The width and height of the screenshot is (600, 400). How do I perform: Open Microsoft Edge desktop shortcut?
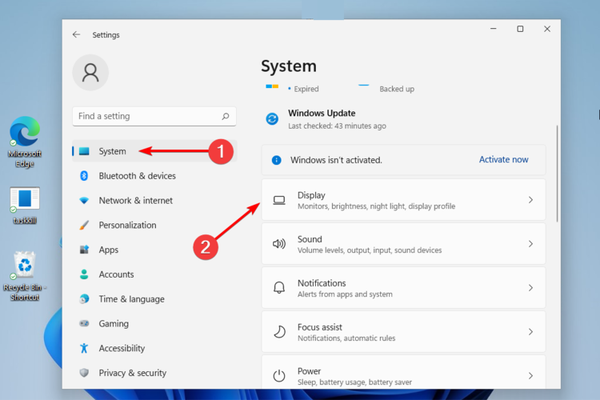pos(24,135)
